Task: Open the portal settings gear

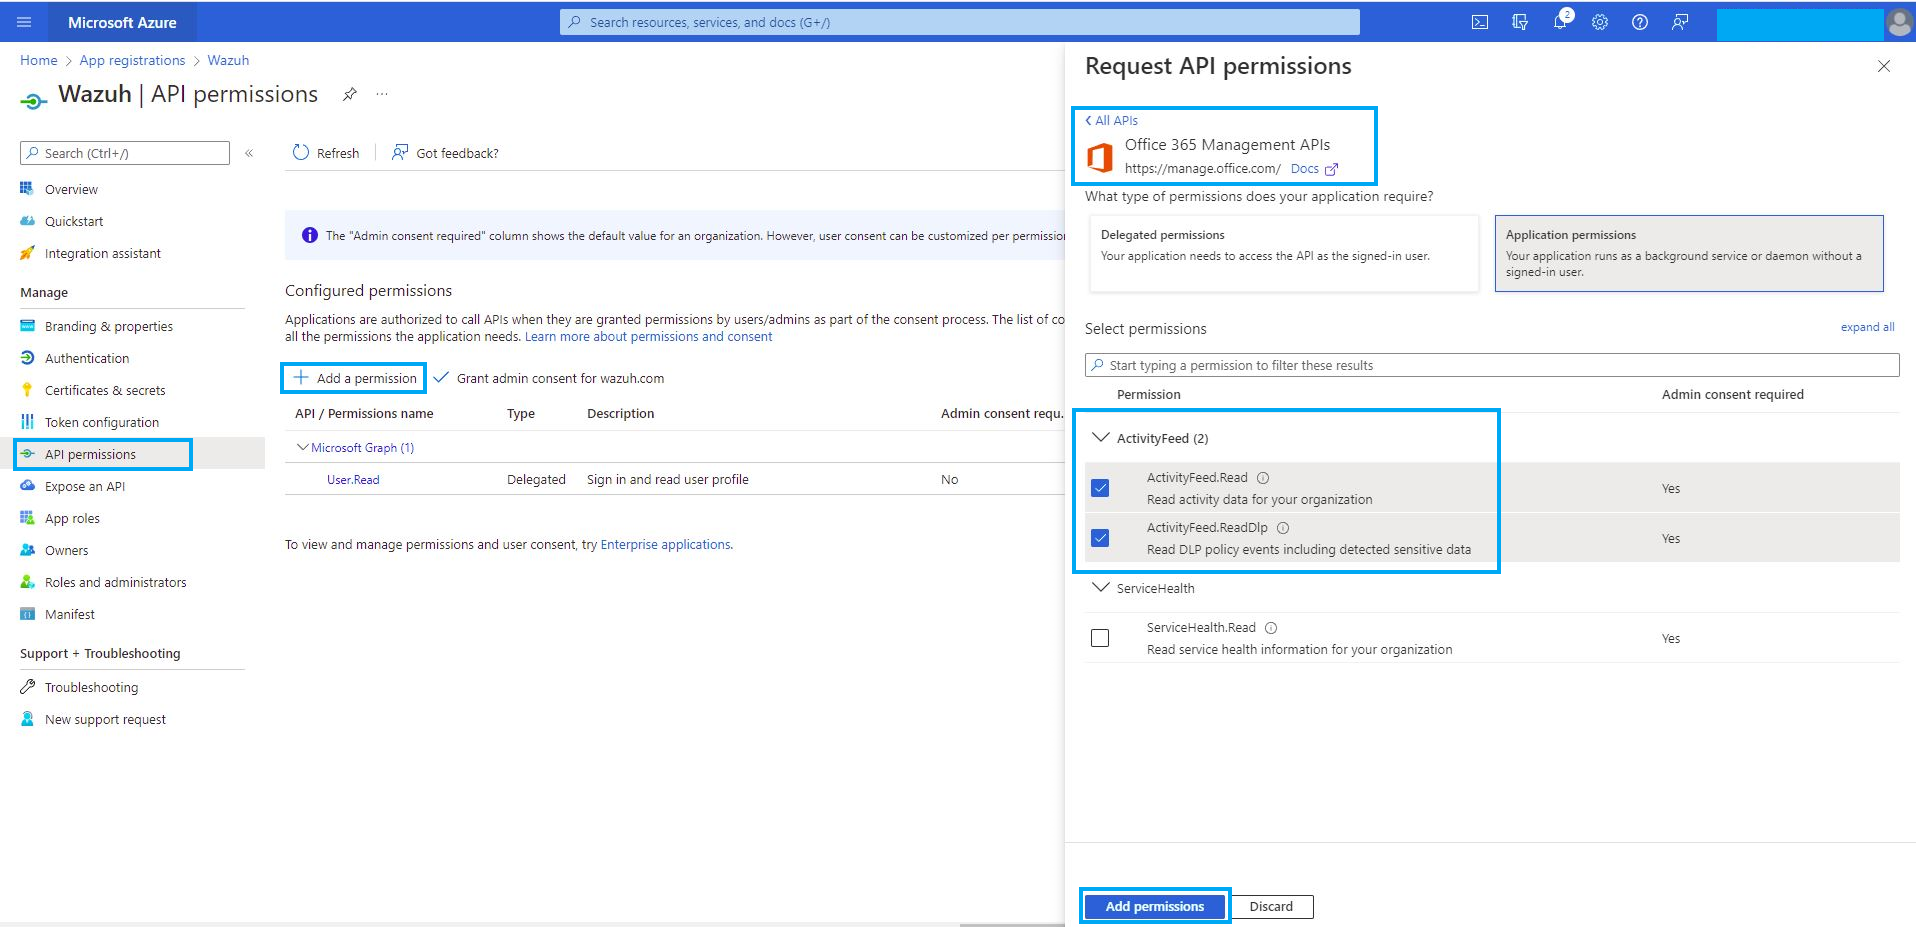Action: (x=1599, y=22)
